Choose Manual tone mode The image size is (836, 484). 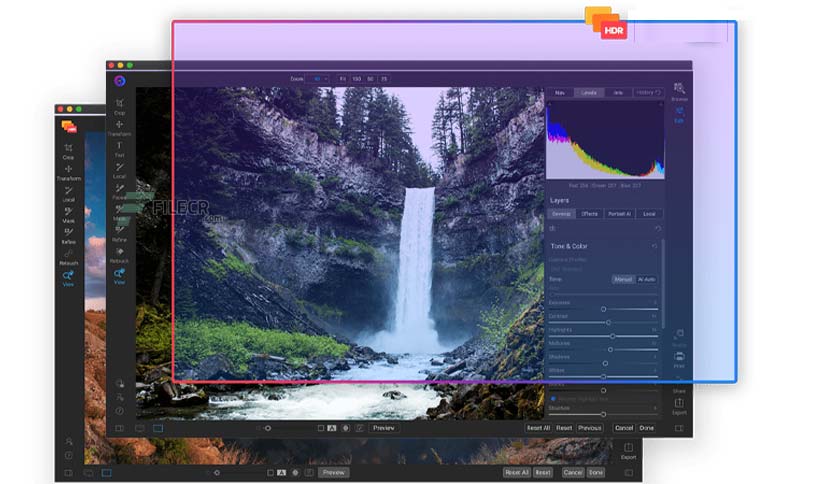[623, 279]
